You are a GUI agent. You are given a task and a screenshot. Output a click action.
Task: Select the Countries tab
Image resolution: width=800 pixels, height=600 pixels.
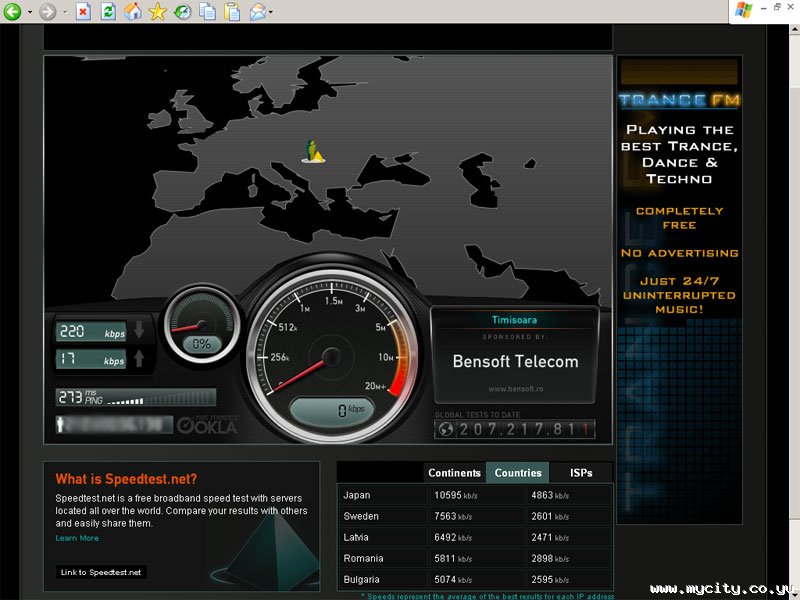click(x=518, y=473)
